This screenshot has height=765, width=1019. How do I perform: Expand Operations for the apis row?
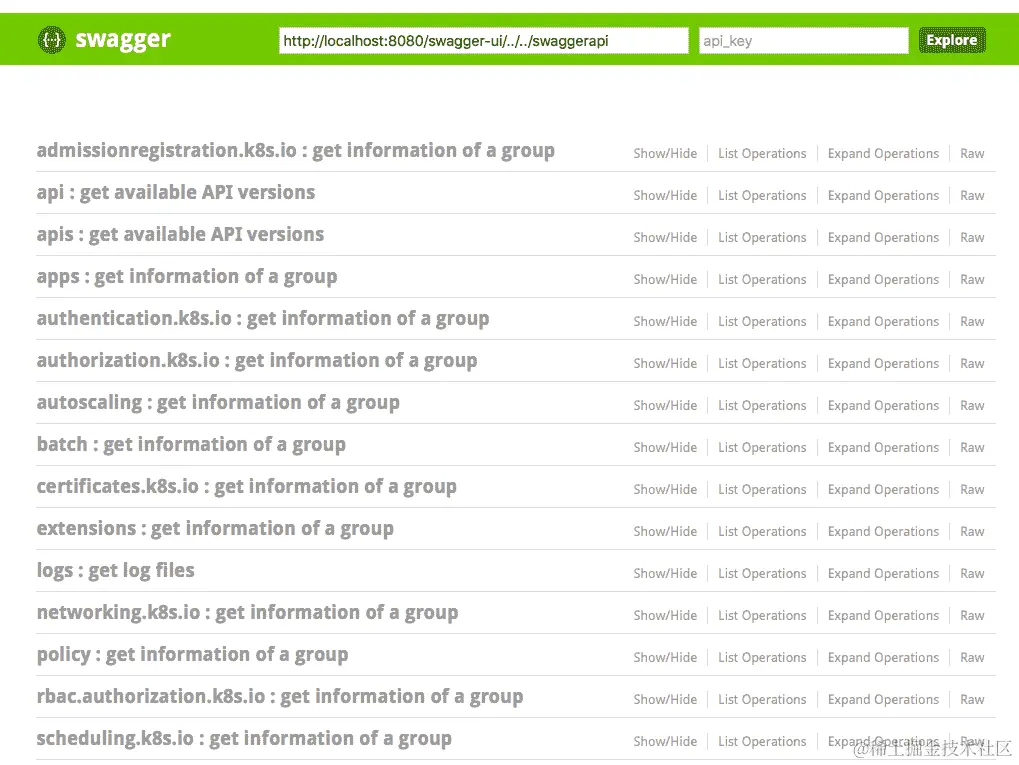883,237
